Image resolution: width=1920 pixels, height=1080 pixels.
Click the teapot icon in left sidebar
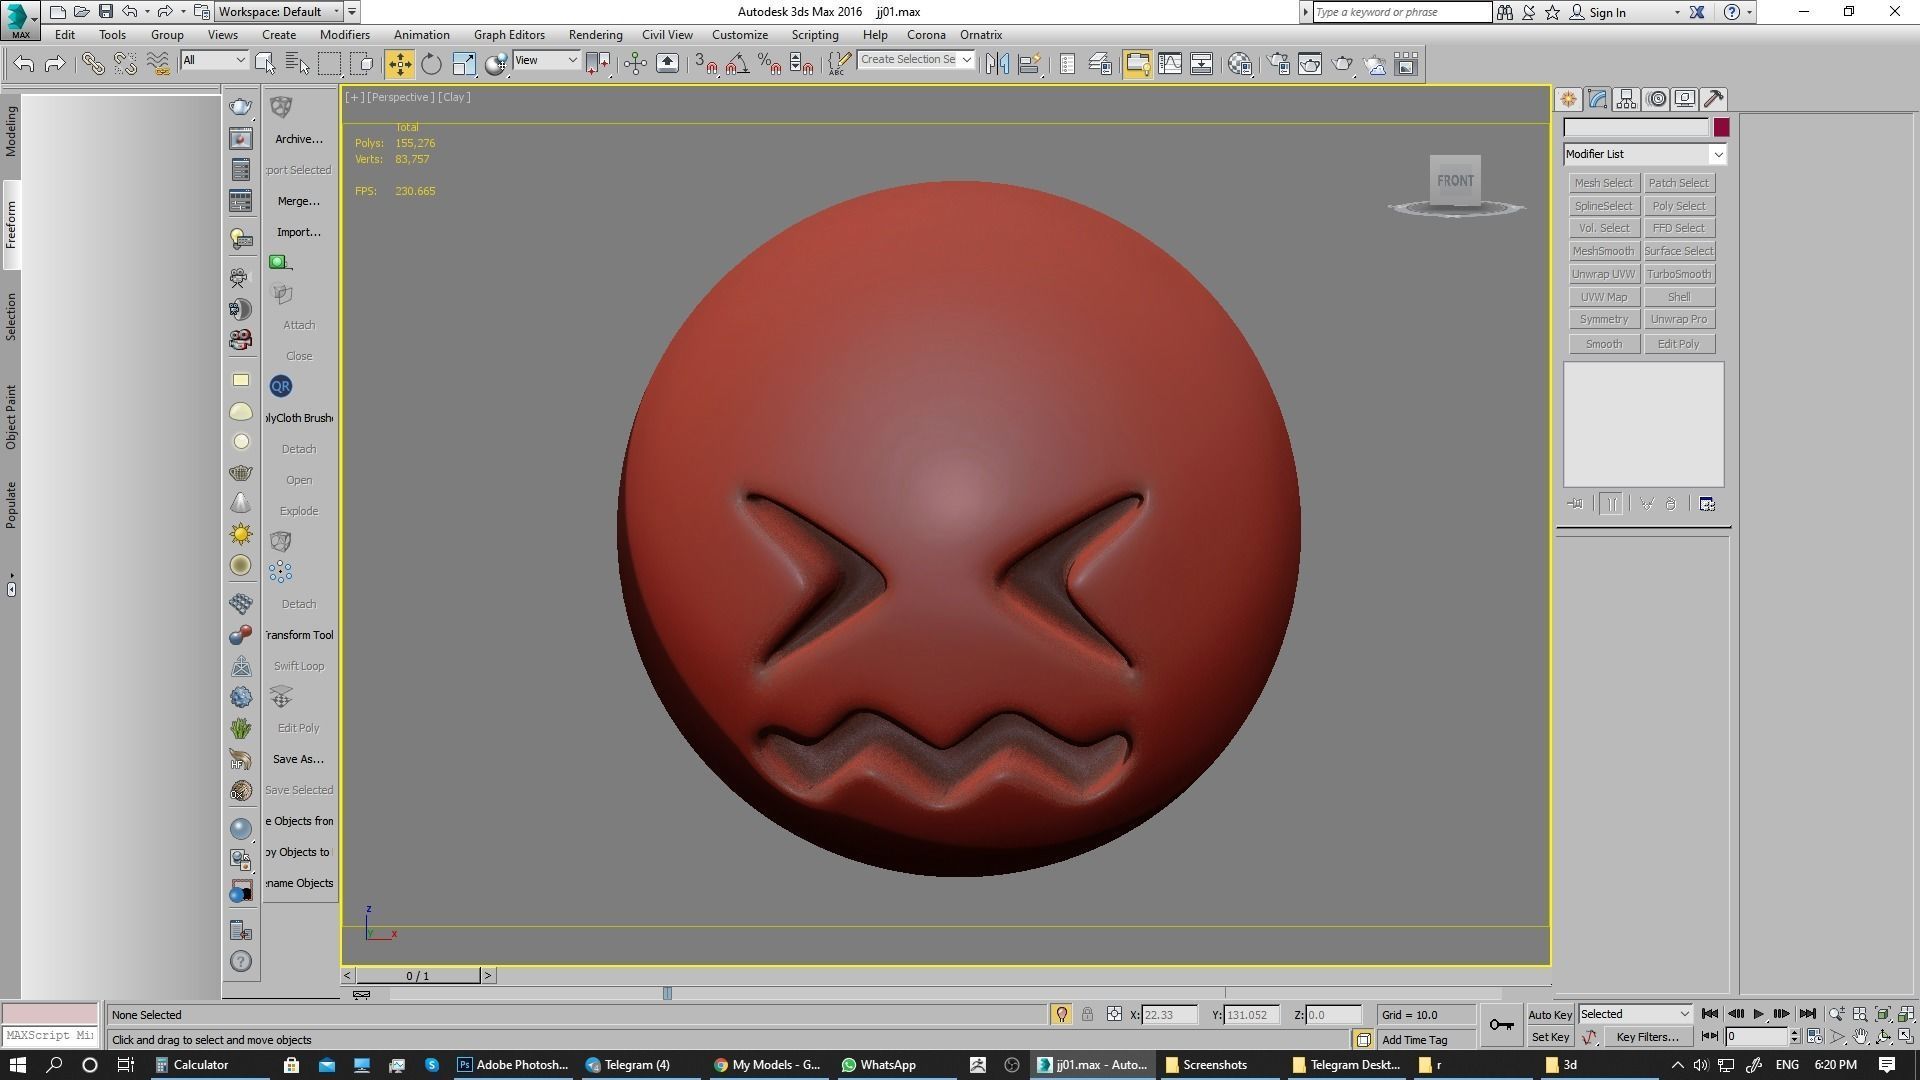pos(240,107)
